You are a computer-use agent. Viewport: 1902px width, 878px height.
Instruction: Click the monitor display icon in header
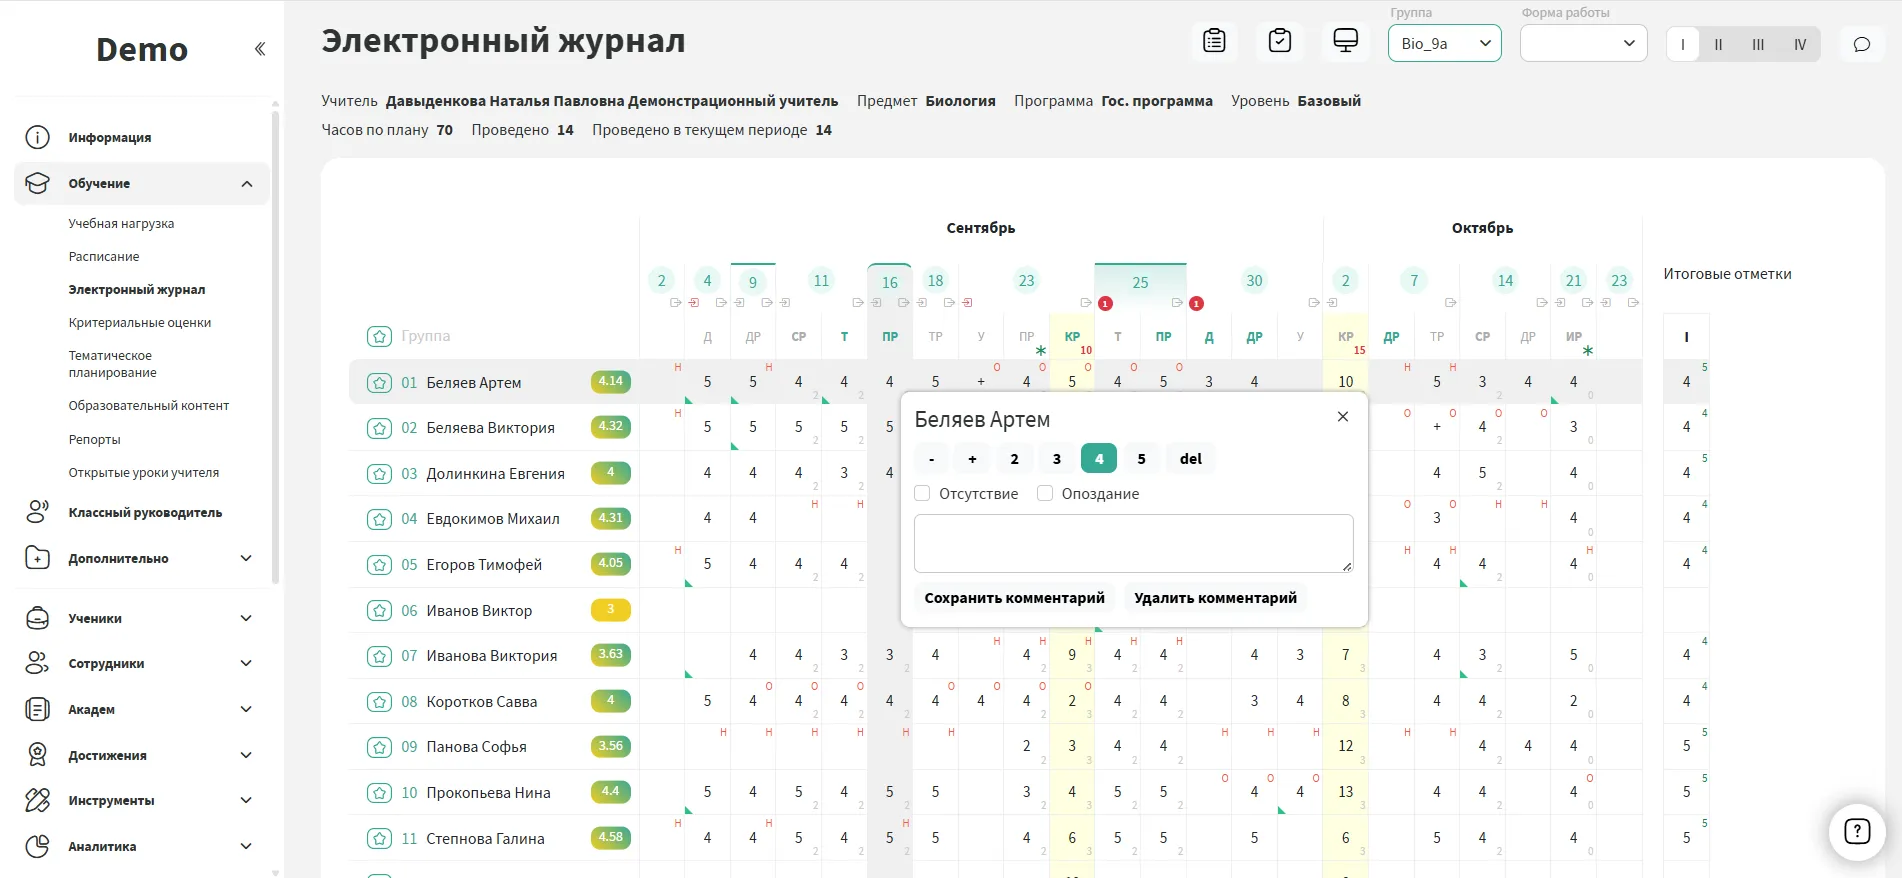click(x=1345, y=41)
